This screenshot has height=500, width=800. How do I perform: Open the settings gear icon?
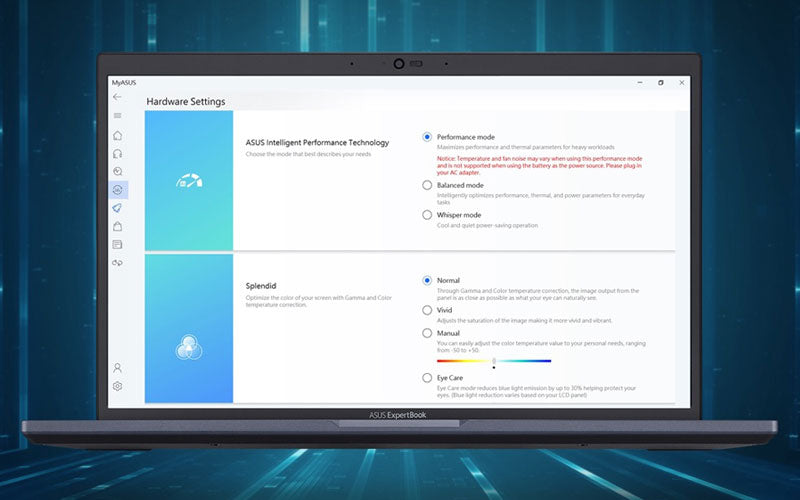(x=117, y=386)
